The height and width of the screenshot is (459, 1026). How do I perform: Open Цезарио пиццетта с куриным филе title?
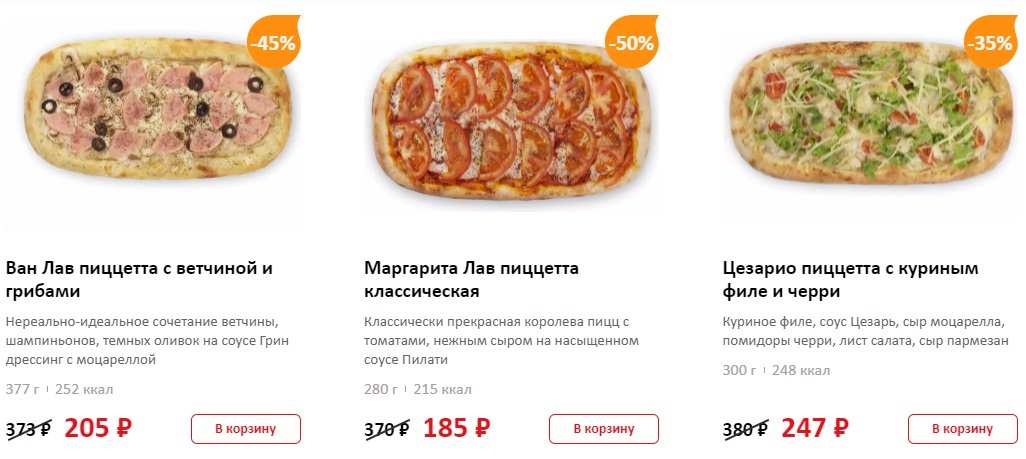coord(849,280)
